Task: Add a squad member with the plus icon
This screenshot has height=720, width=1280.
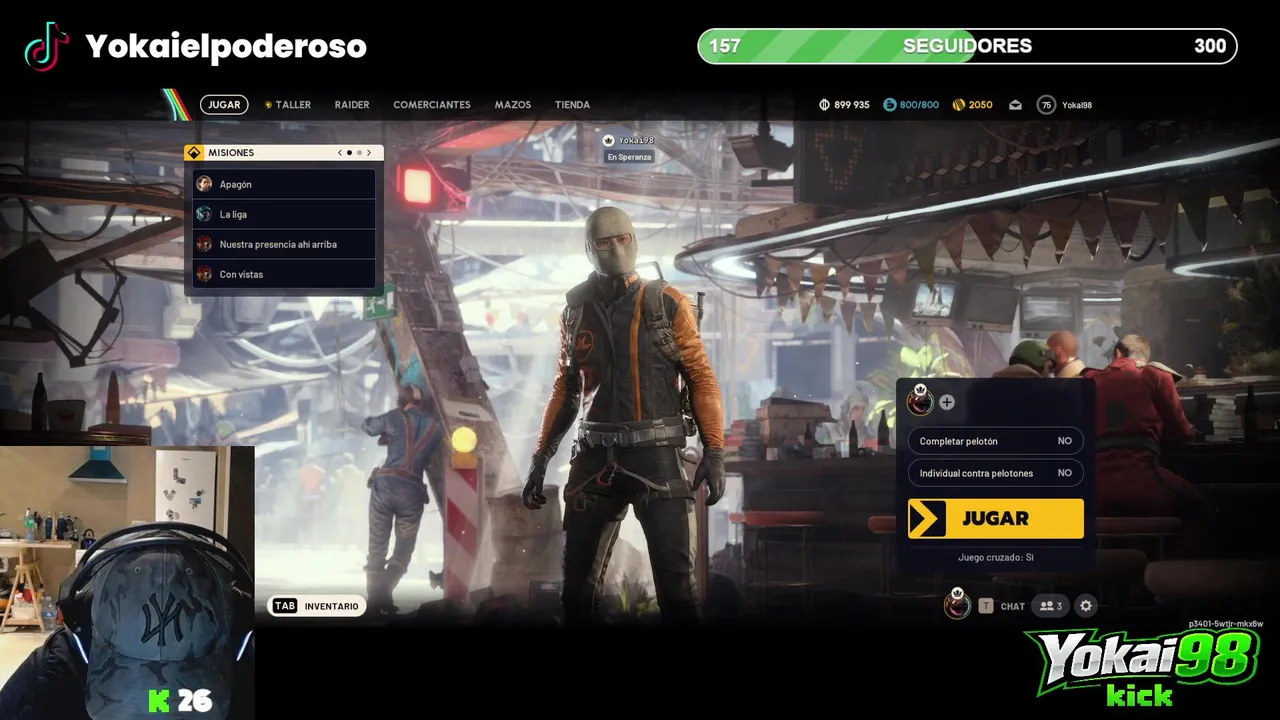Action: [x=947, y=402]
